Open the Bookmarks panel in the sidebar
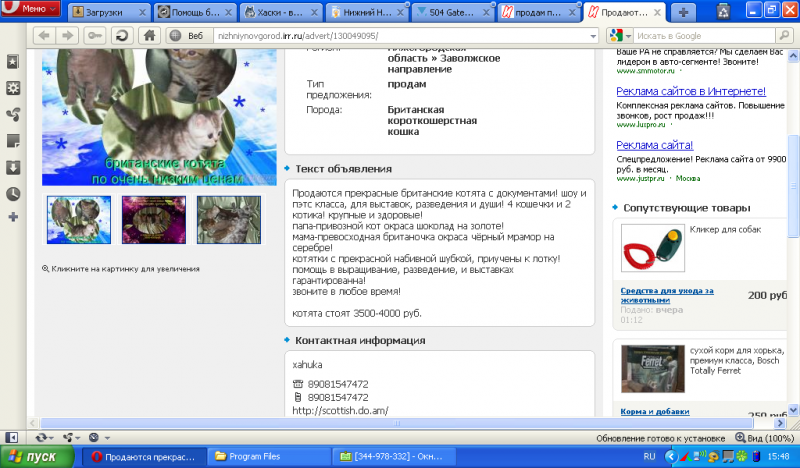 tap(12, 62)
